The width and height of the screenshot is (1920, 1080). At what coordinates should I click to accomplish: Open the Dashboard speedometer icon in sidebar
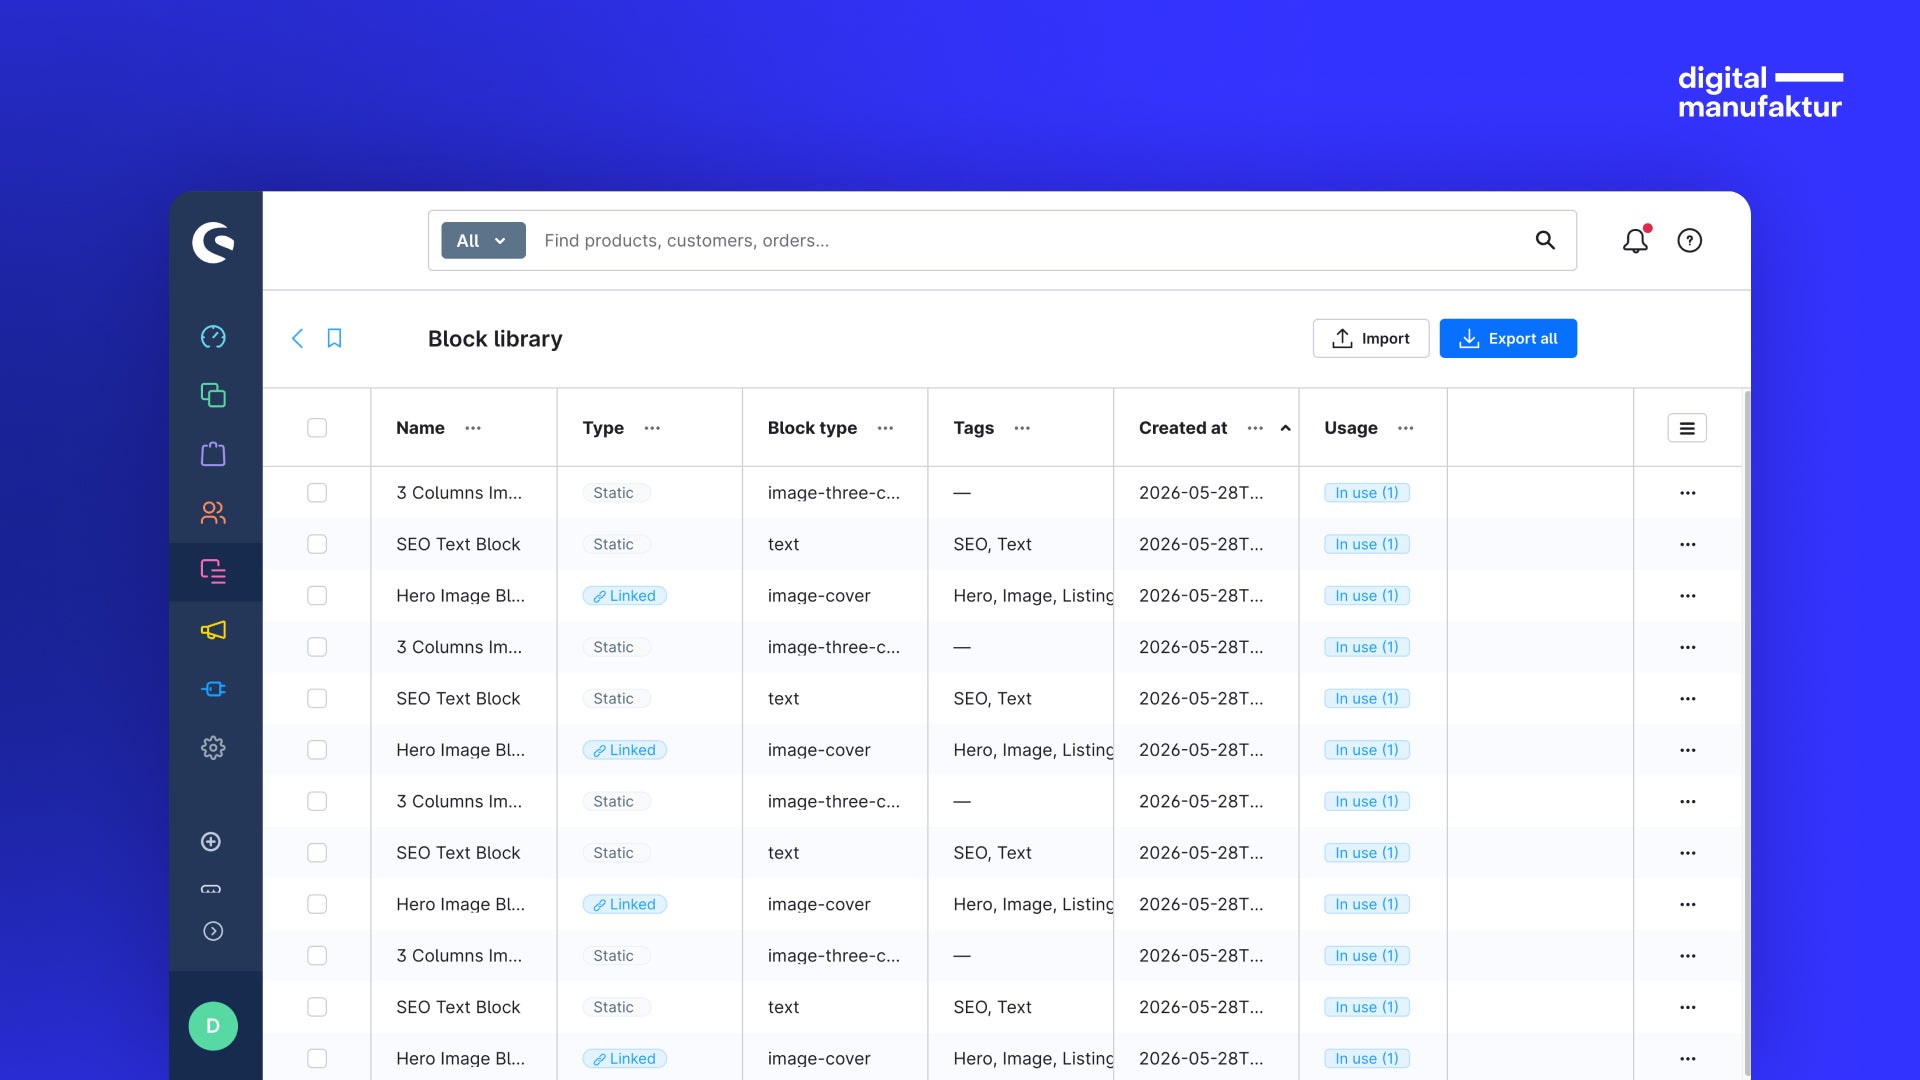pyautogui.click(x=213, y=337)
